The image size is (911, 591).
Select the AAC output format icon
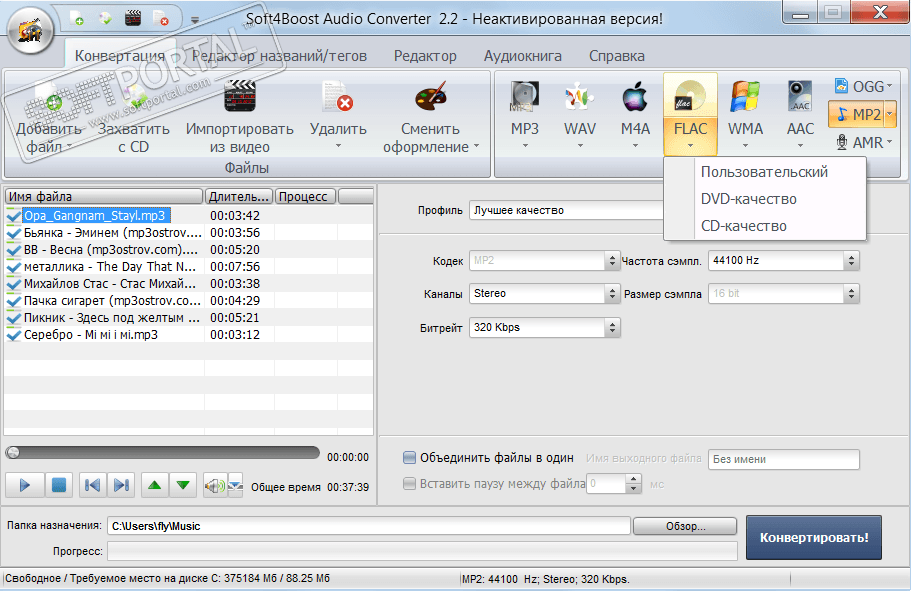point(800,96)
